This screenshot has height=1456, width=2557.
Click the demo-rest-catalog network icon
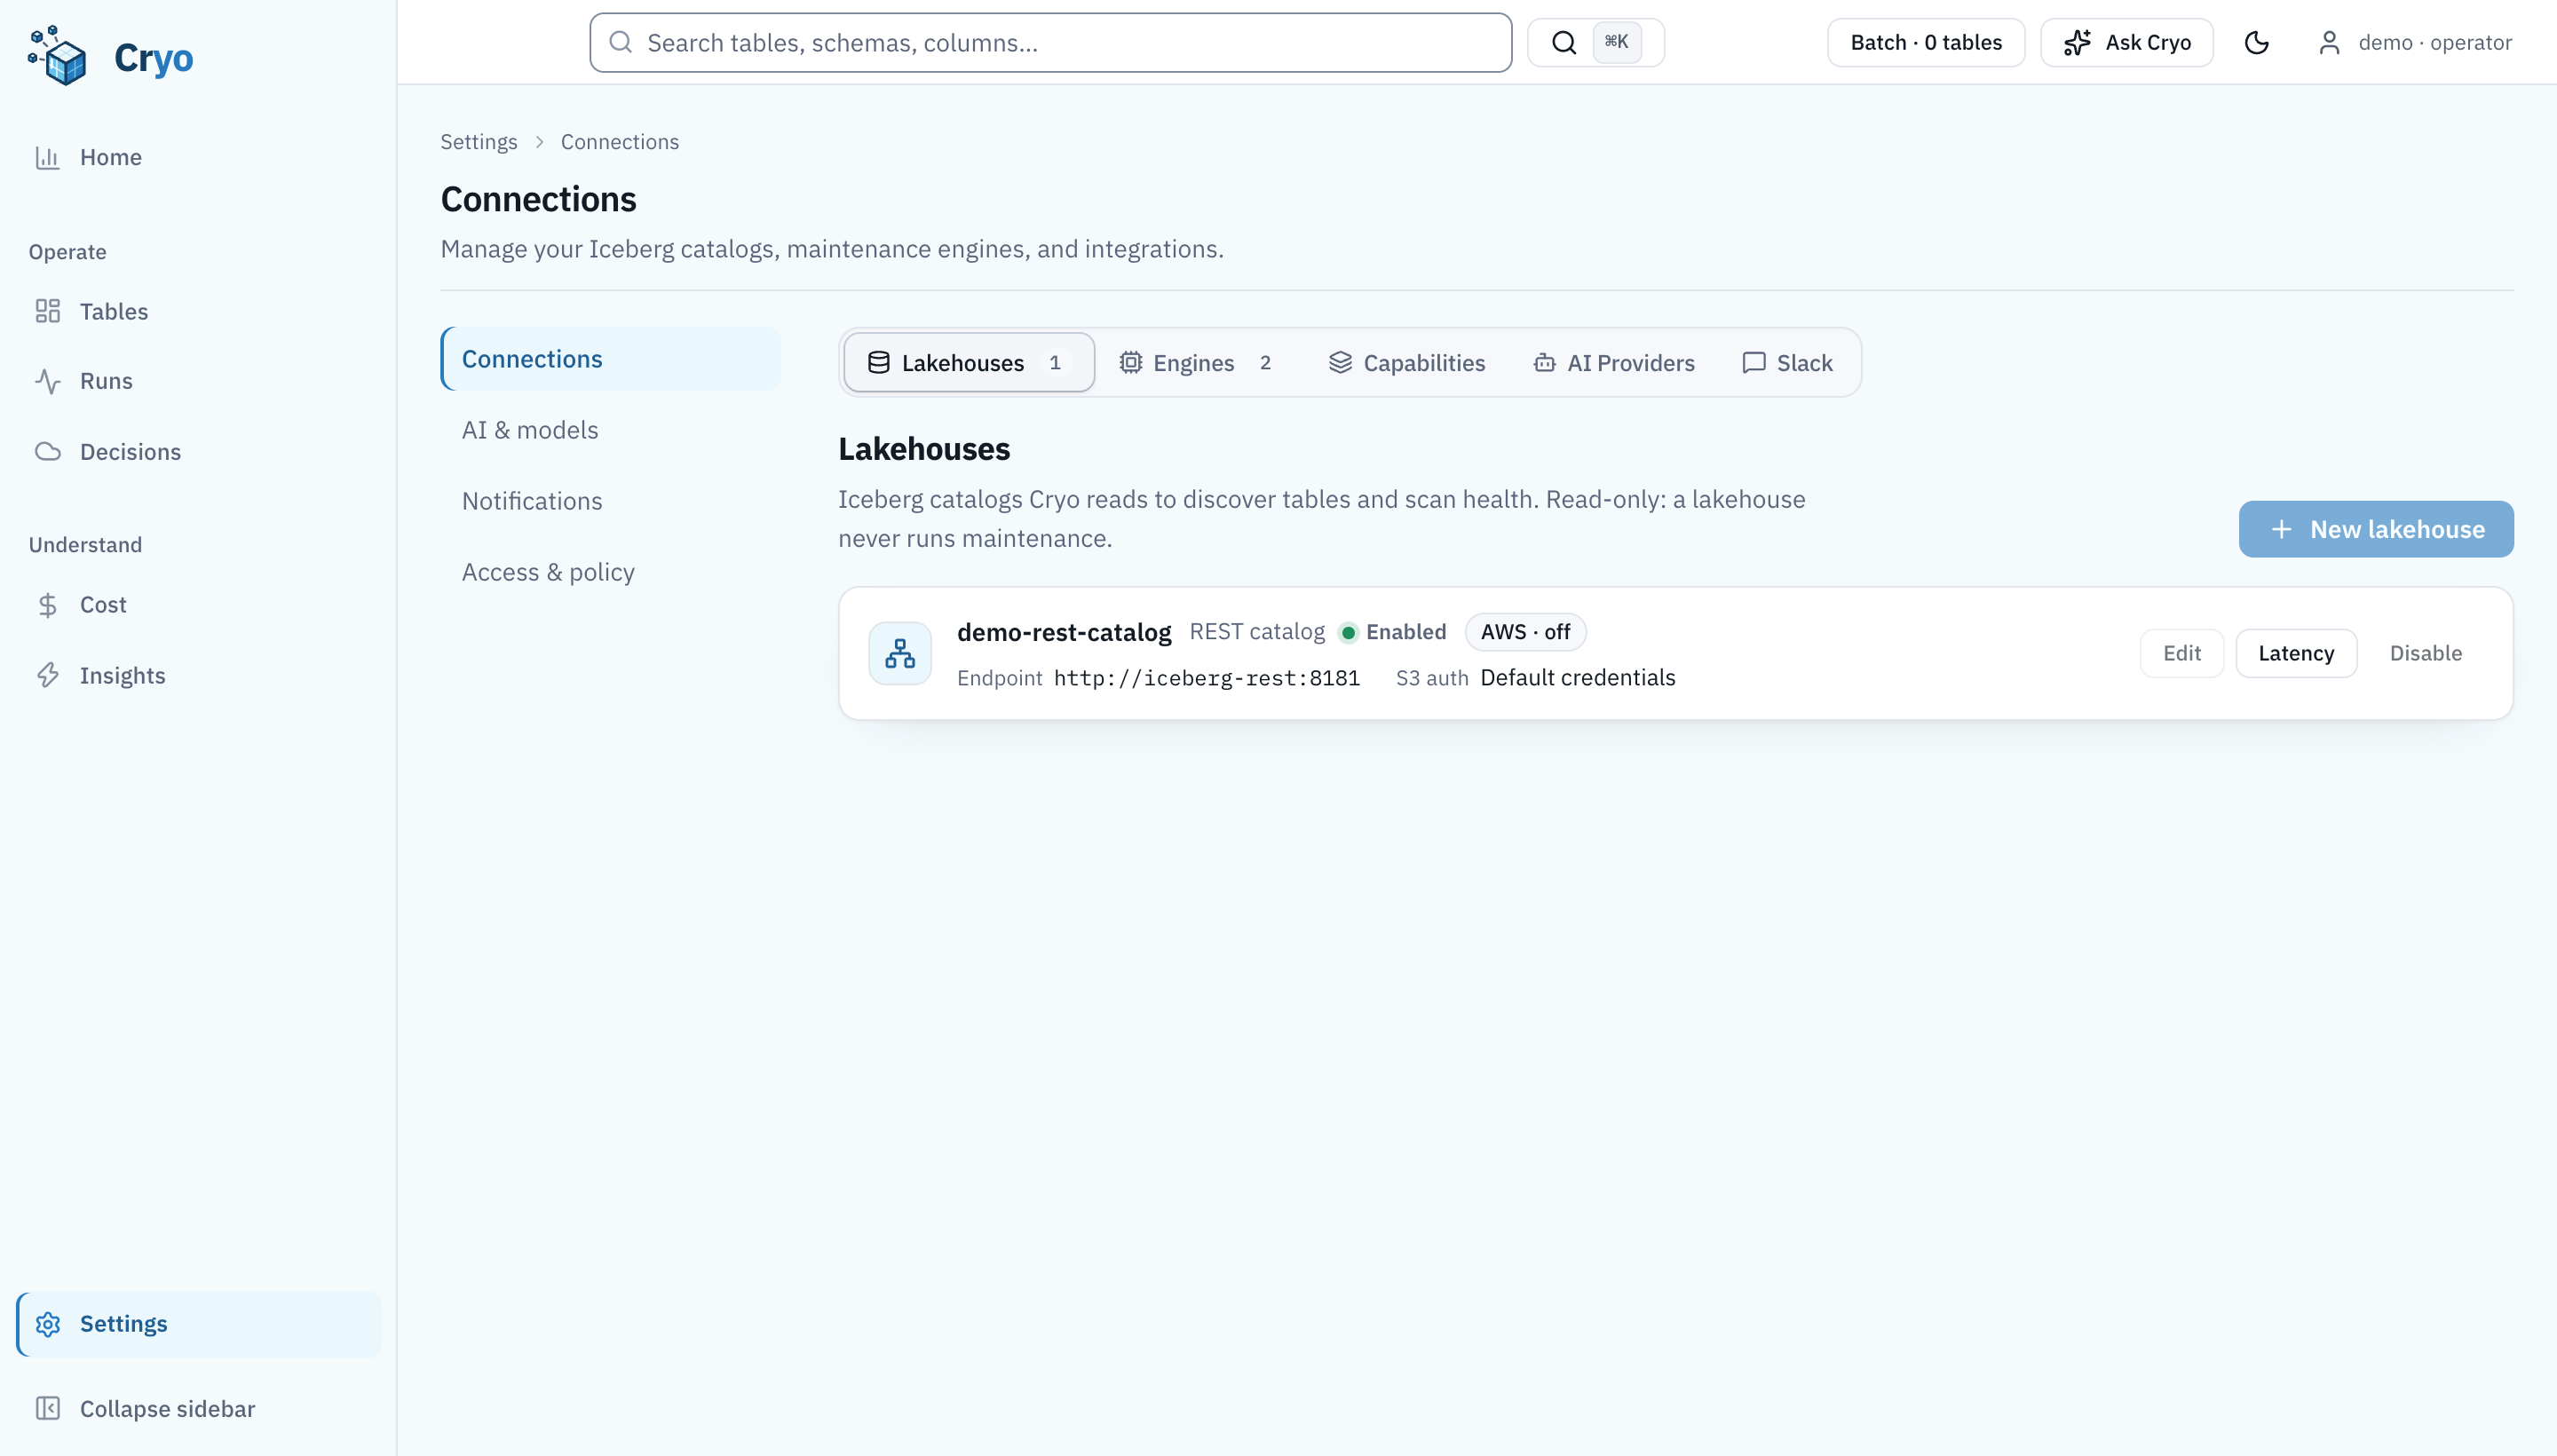coord(900,653)
